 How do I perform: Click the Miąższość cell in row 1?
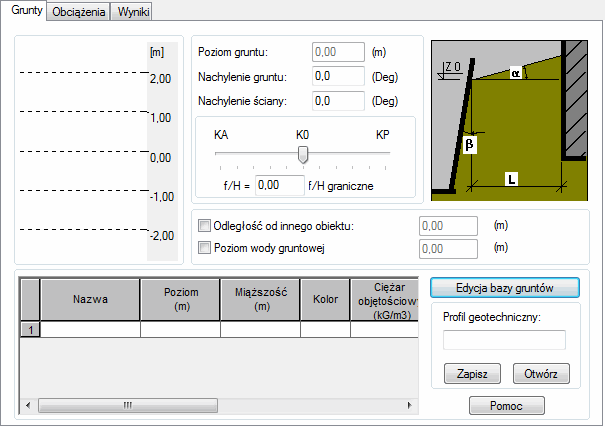[x=260, y=330]
